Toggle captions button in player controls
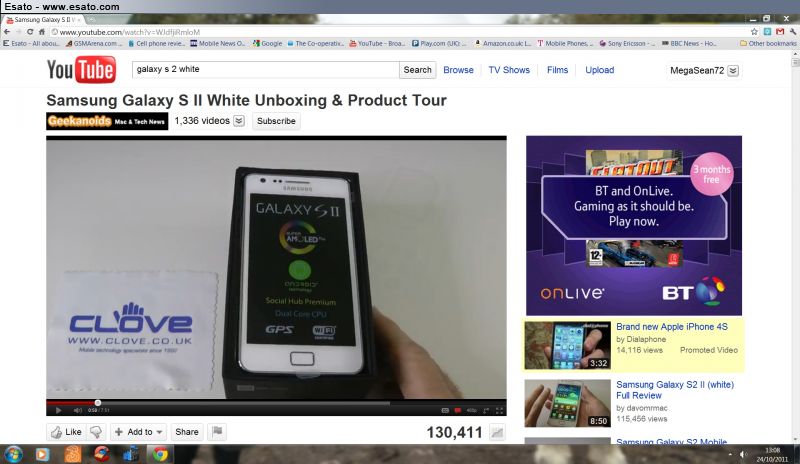Image resolution: width=800 pixels, height=464 pixels. [x=445, y=410]
